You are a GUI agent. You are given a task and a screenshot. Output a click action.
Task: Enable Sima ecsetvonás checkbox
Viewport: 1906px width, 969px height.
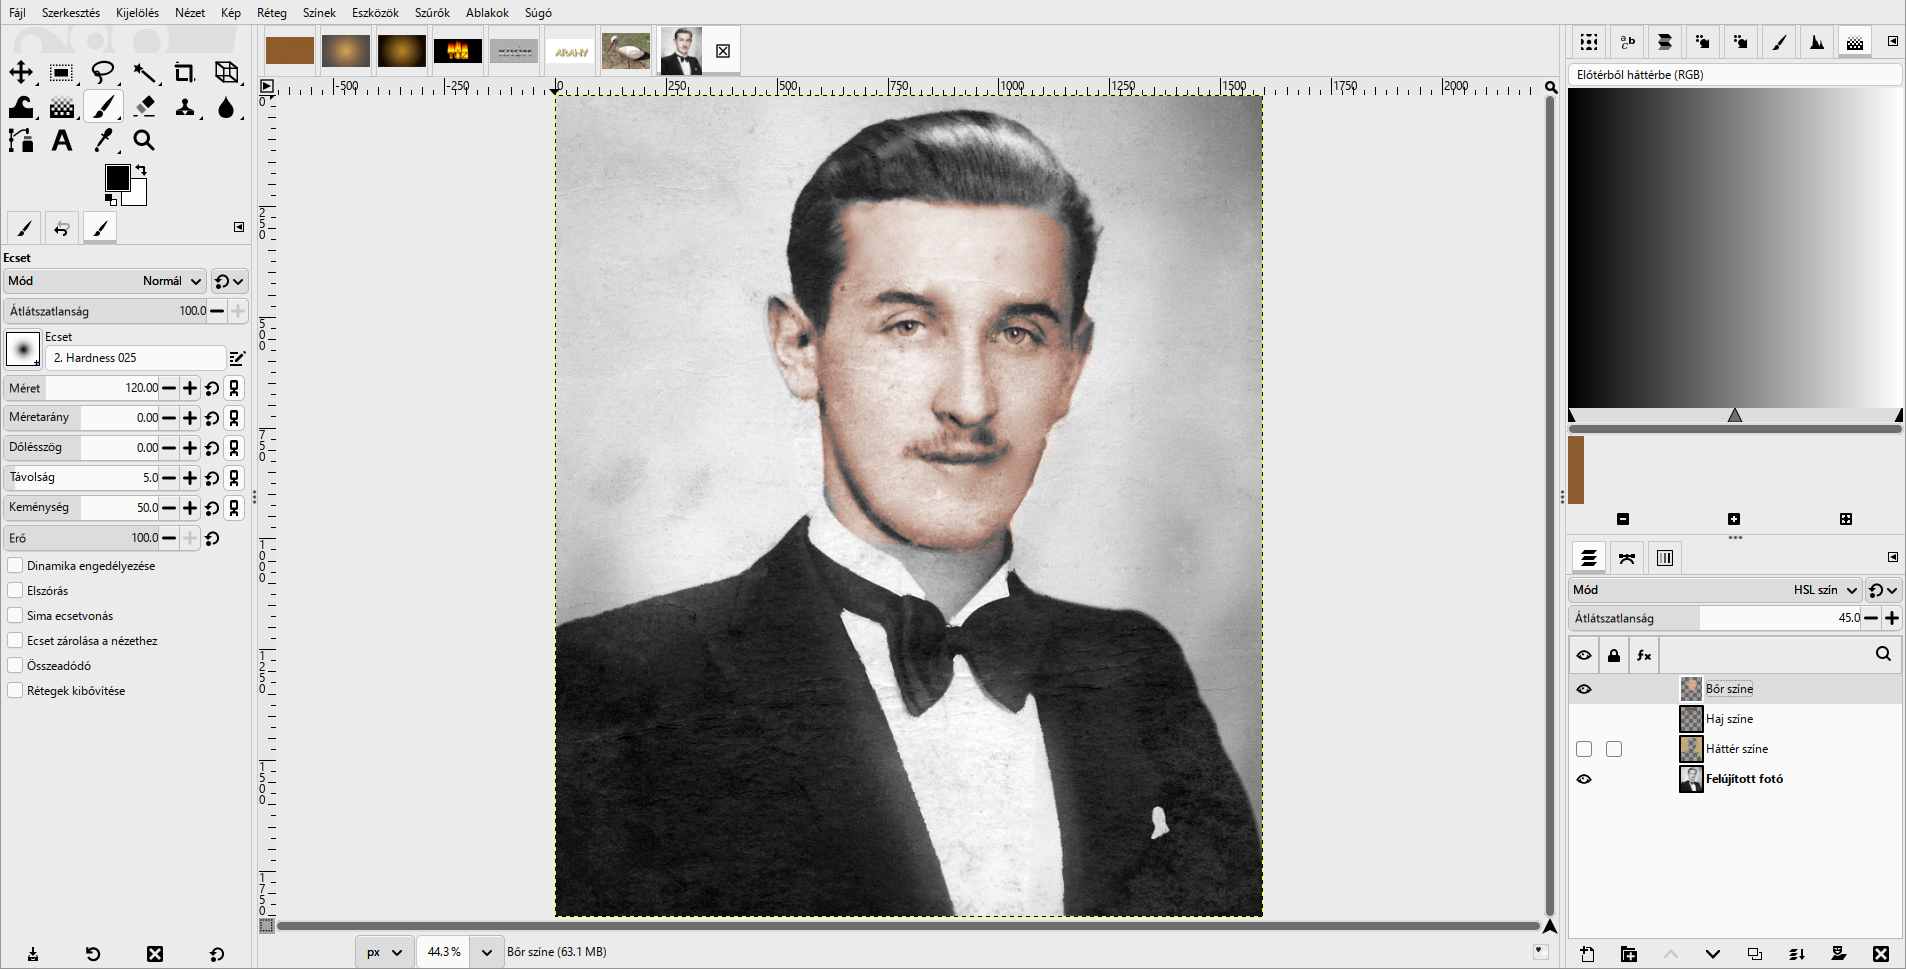[15, 616]
